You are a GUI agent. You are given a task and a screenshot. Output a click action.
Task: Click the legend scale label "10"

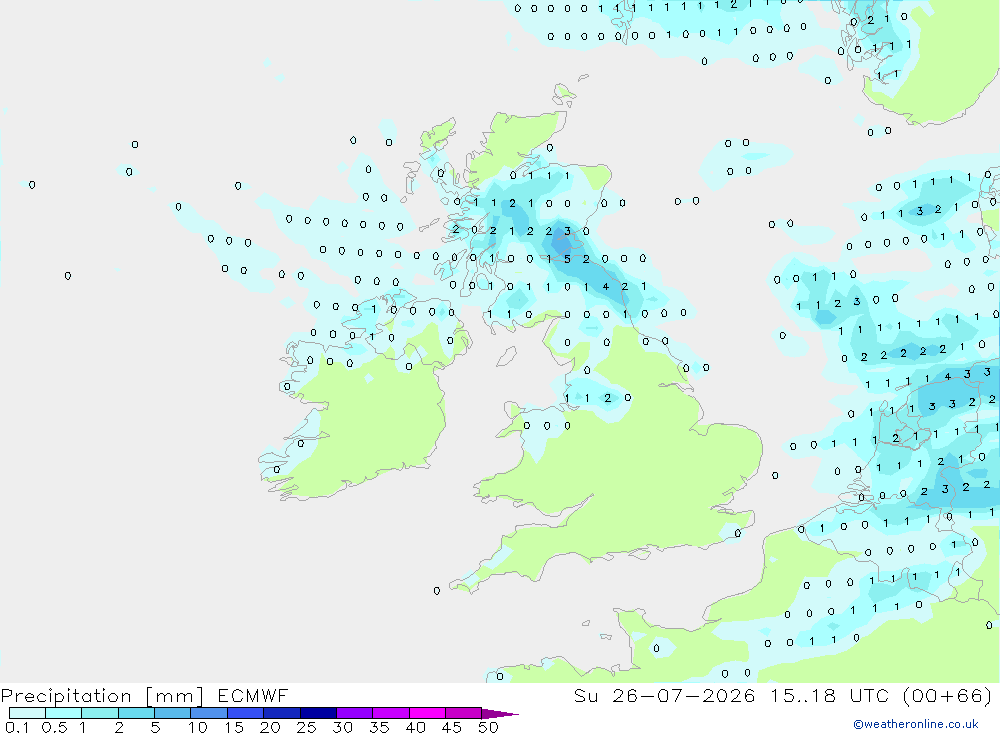coord(198,727)
